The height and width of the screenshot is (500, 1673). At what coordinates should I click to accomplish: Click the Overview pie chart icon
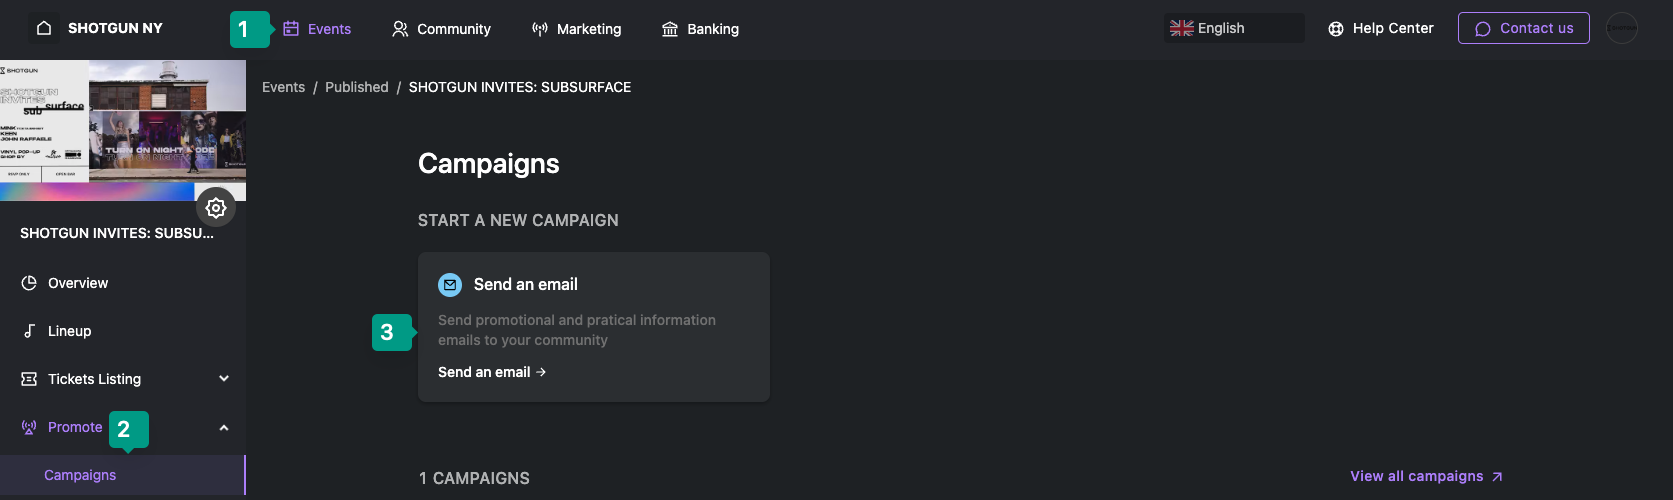[29, 283]
